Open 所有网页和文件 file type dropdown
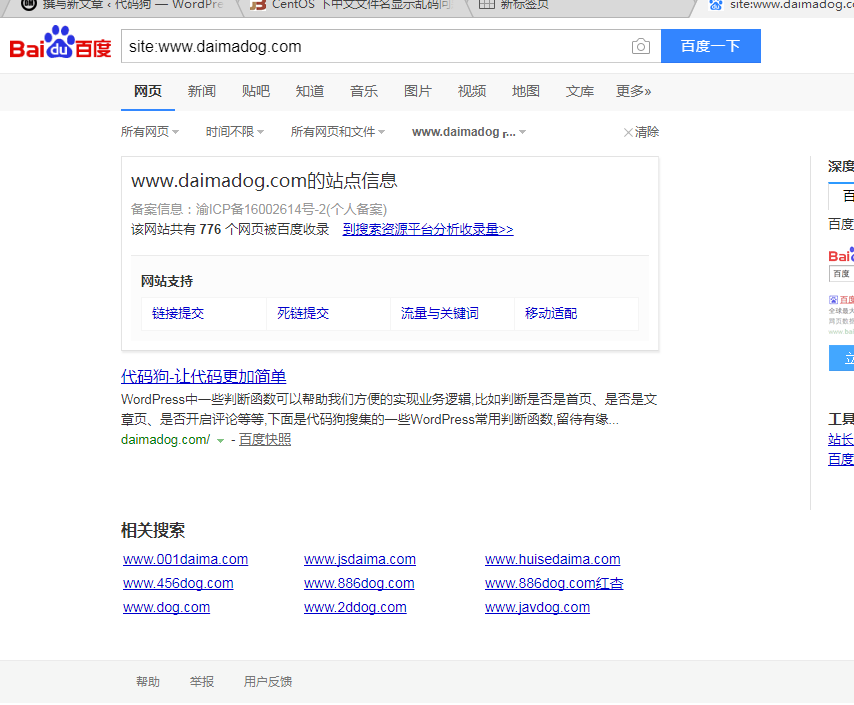854x705 pixels. coord(338,132)
